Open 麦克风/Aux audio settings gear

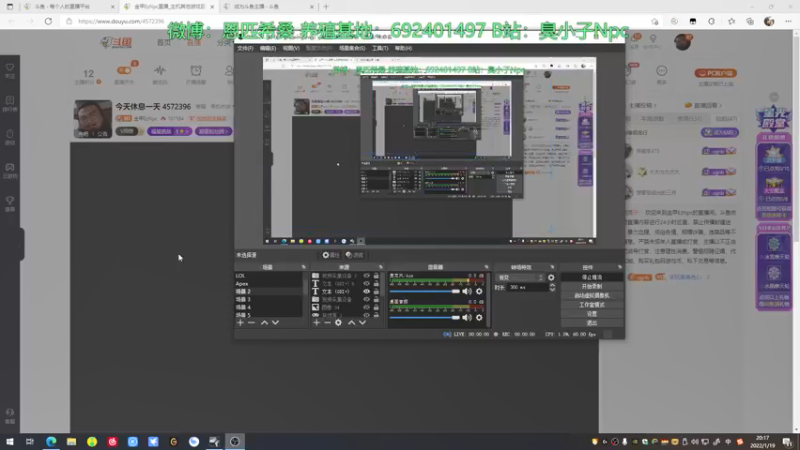[479, 291]
